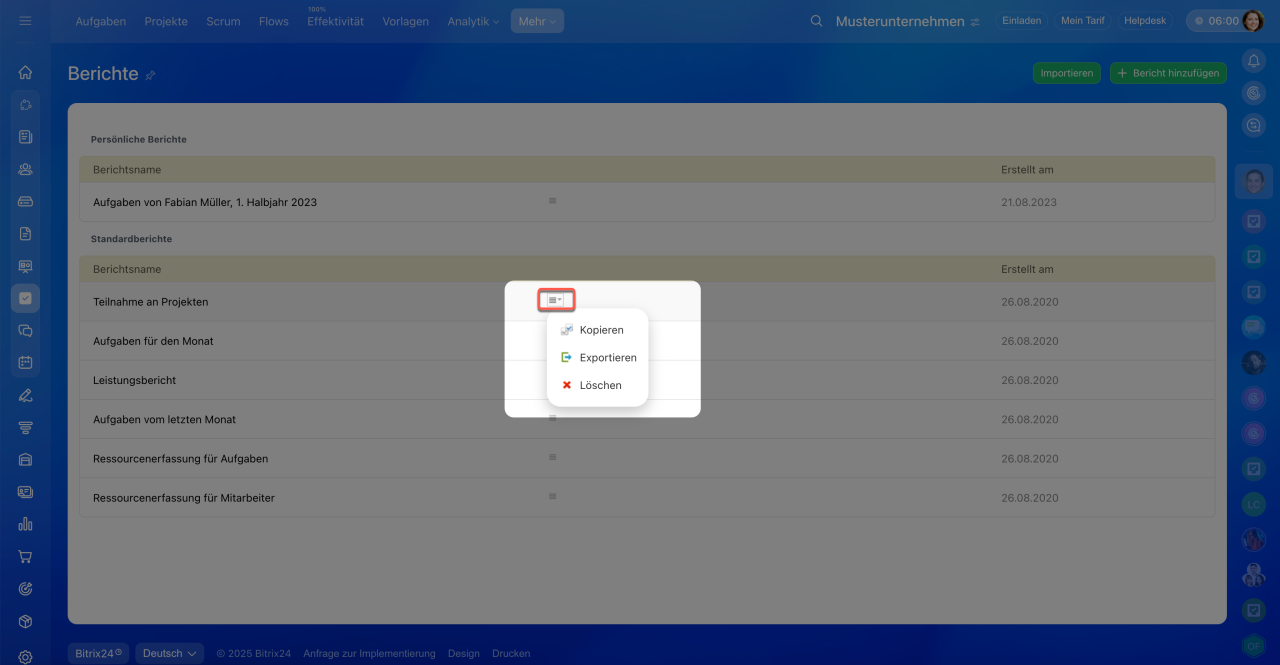Open report Ressourcenerfassung für Aufgaben
The width and height of the screenshot is (1280, 665).
pos(181,458)
